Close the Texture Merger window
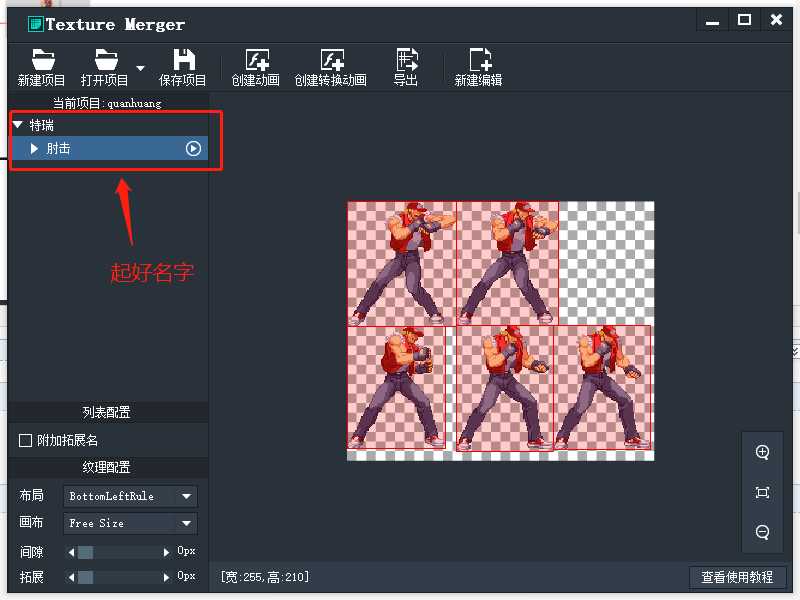 point(776,20)
